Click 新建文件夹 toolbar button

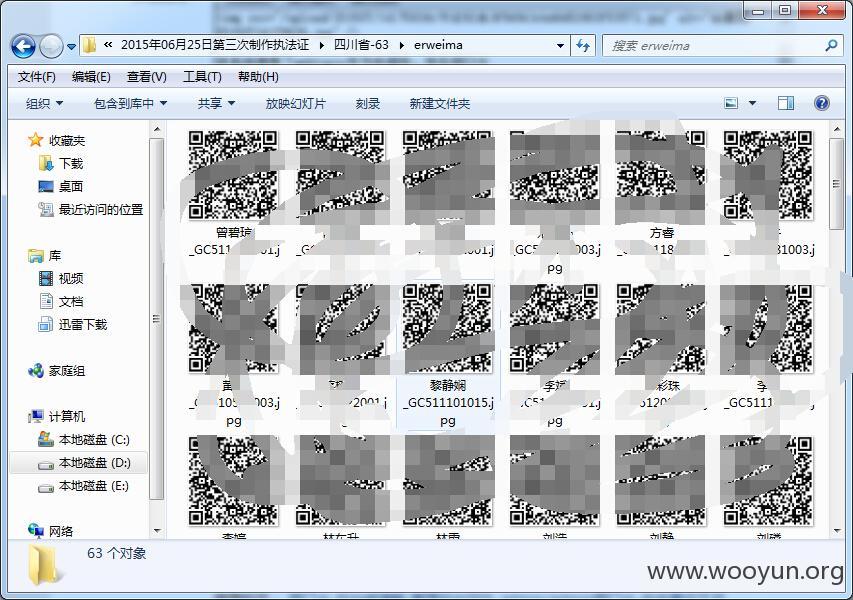click(440, 103)
